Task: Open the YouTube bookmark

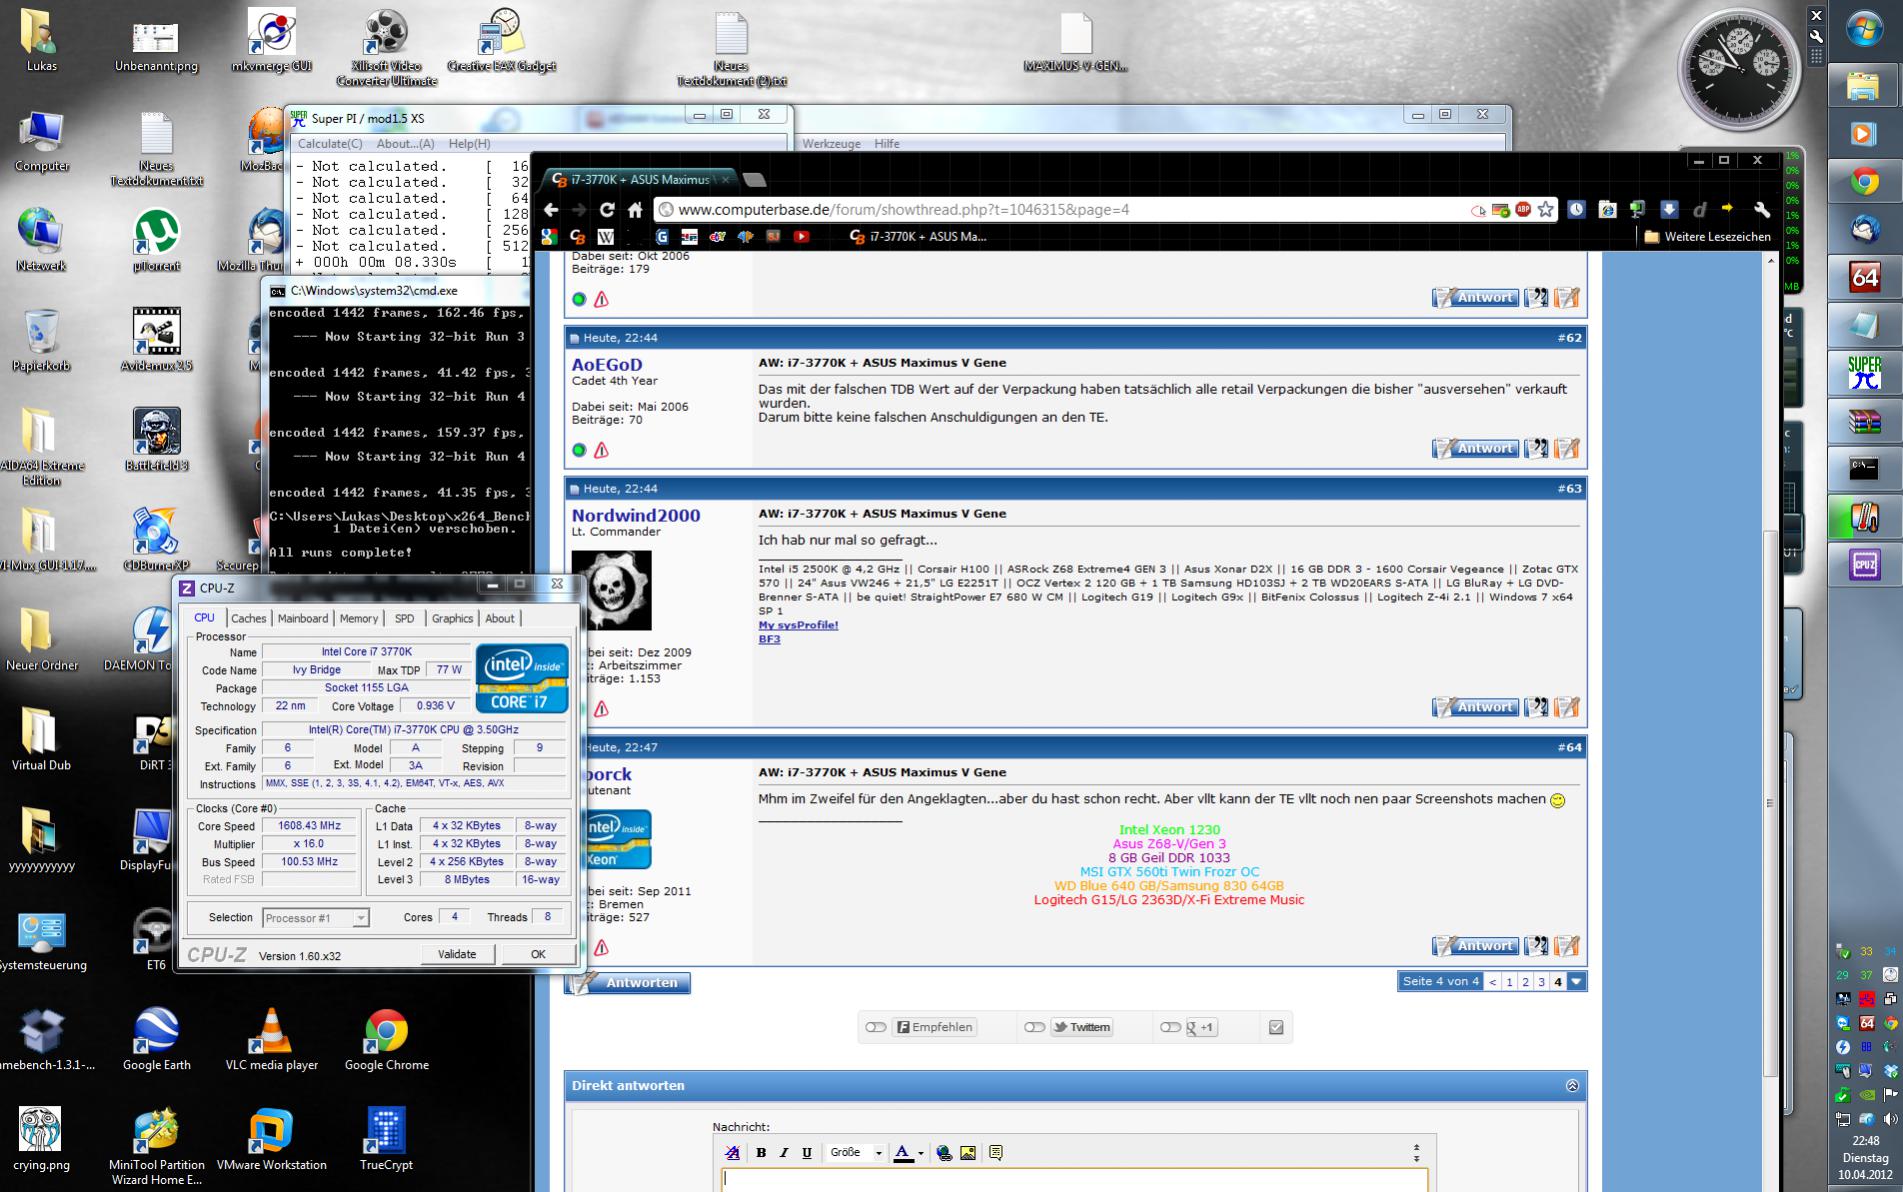Action: point(801,237)
